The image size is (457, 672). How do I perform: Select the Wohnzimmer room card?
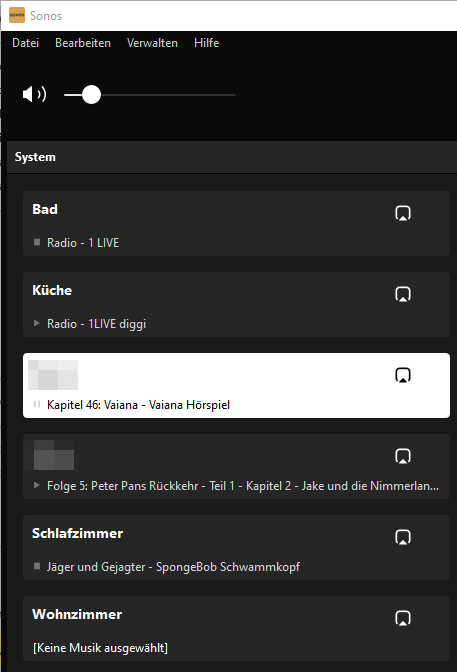point(236,628)
